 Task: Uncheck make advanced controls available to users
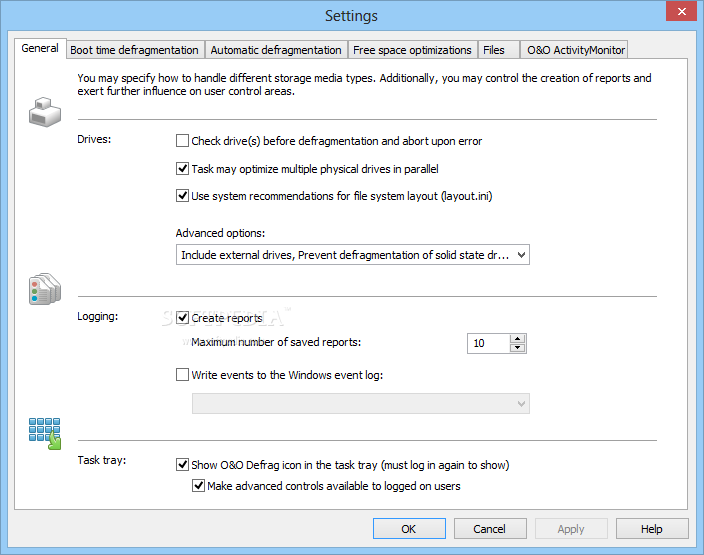tap(198, 485)
